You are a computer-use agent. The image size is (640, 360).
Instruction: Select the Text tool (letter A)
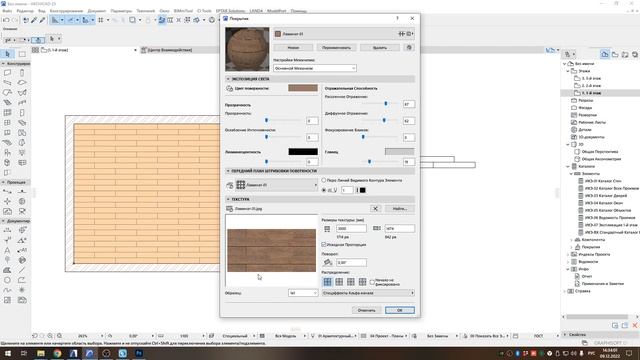click(x=7, y=250)
